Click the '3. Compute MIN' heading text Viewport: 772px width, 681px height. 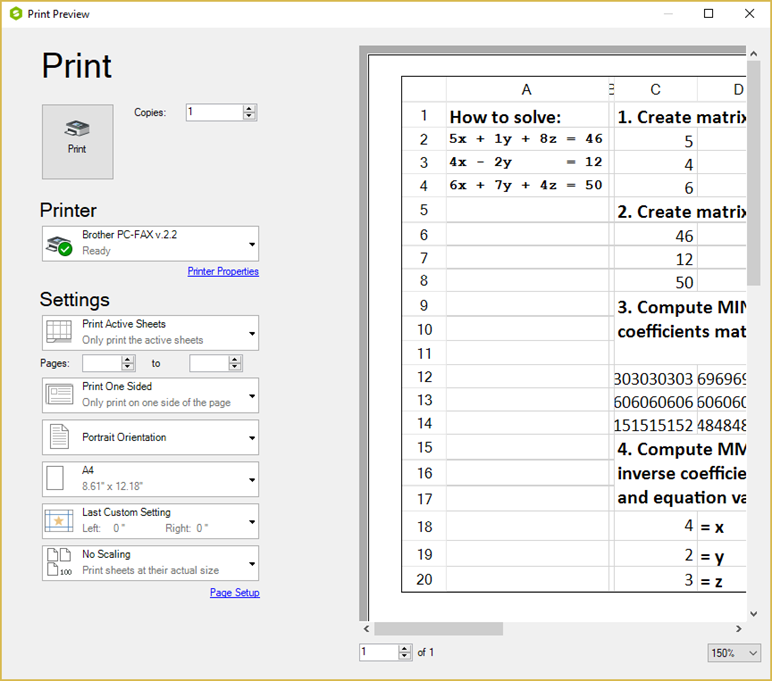click(x=682, y=307)
